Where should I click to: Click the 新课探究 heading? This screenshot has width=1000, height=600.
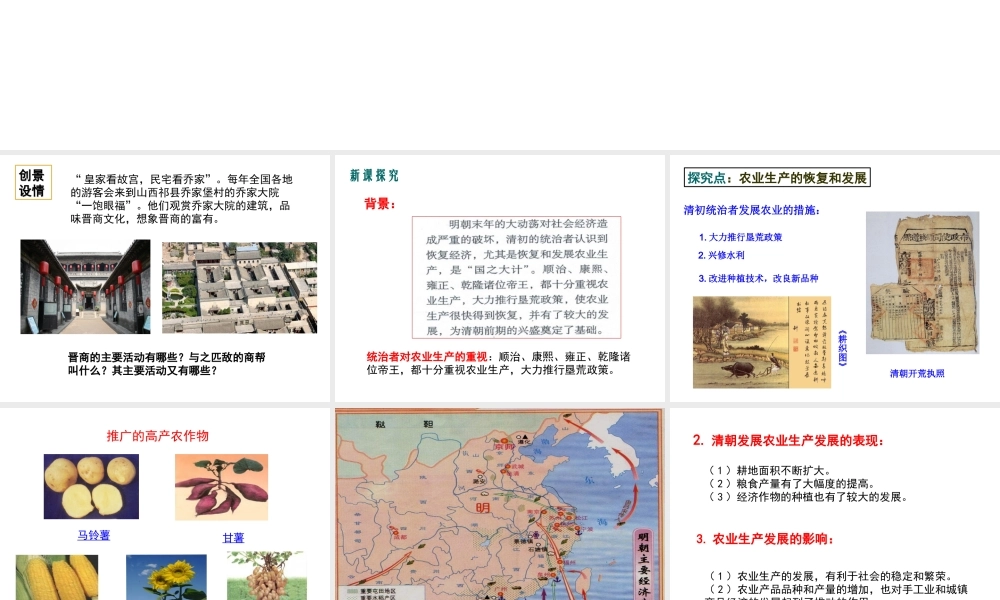click(x=374, y=175)
